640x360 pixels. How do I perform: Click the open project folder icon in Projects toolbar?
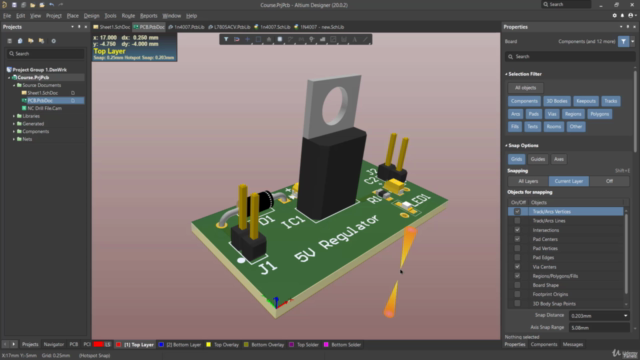click(x=31, y=41)
